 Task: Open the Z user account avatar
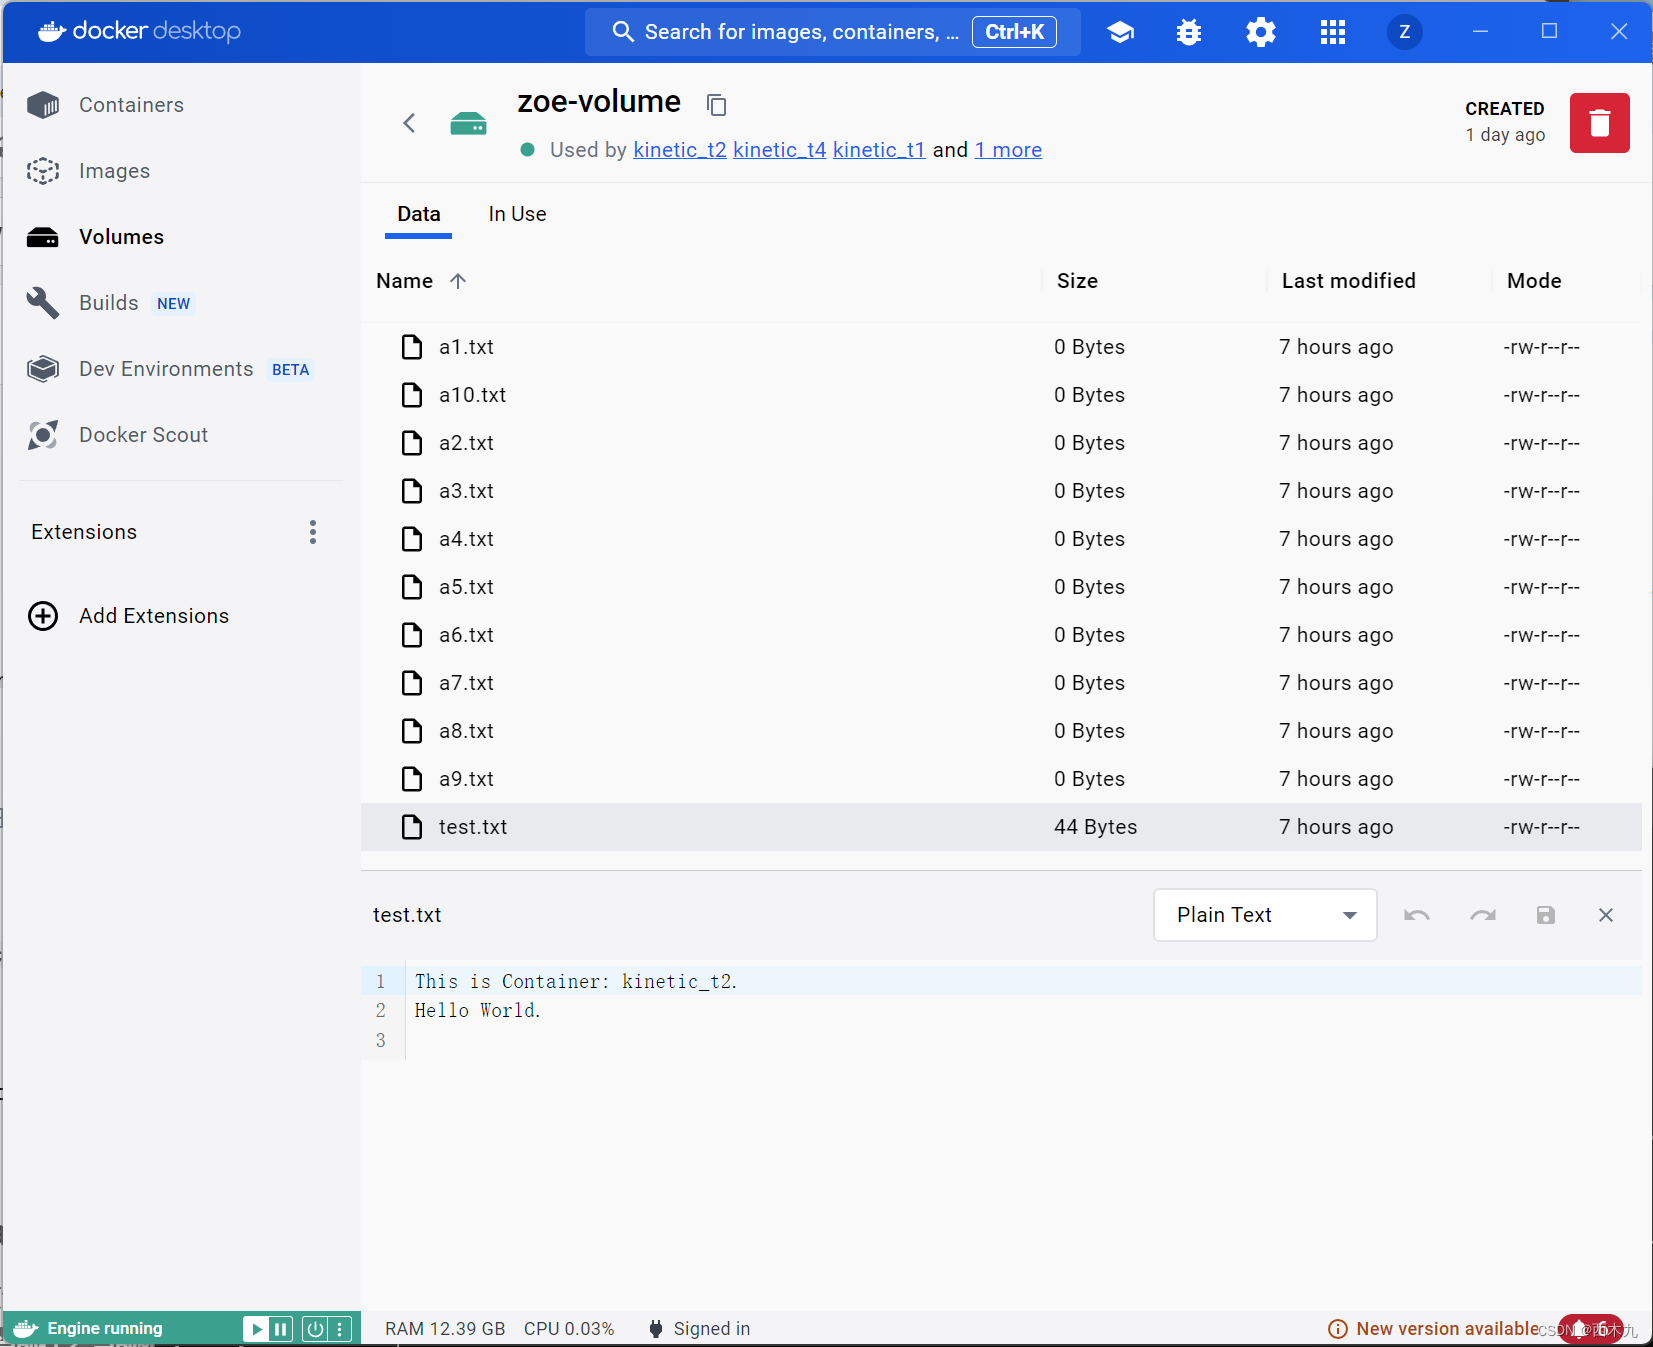pyautogui.click(x=1405, y=32)
